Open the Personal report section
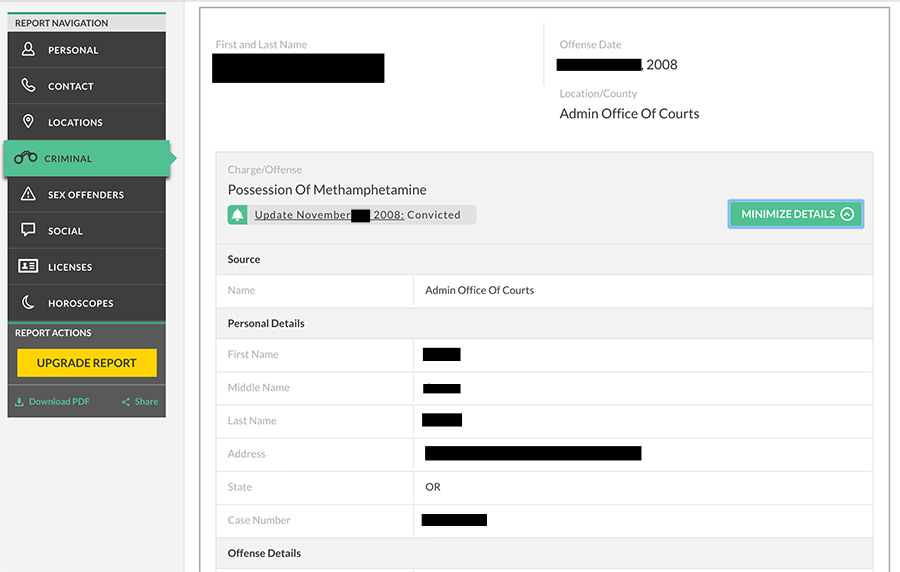Screen dimensions: 900x572 point(87,50)
